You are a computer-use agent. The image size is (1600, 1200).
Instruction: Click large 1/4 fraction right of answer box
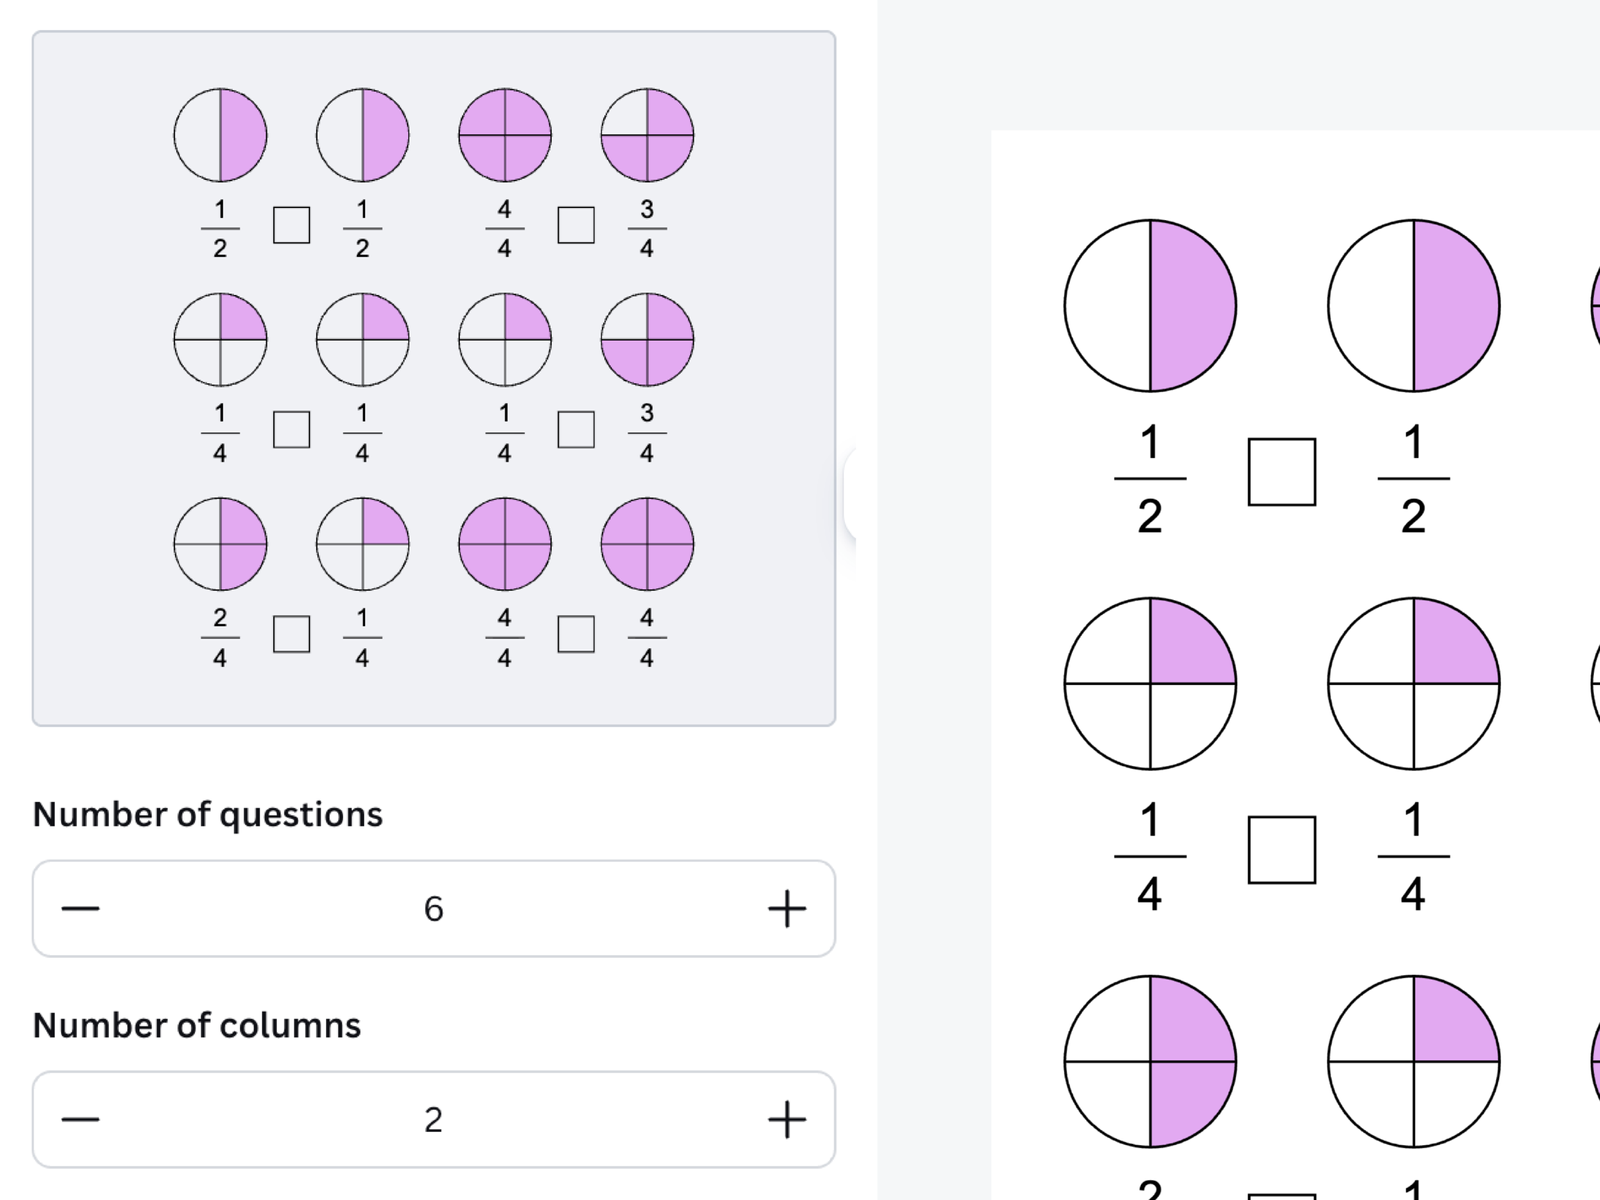pos(1413,857)
